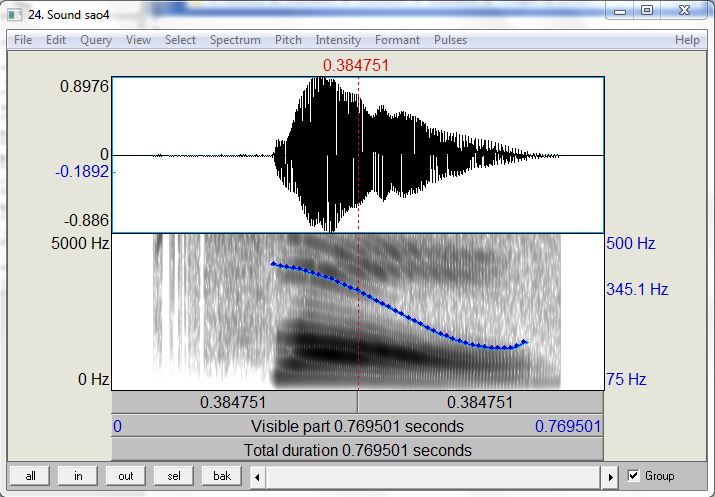The width and height of the screenshot is (715, 497).
Task: Open the Help menu
Action: [687, 40]
